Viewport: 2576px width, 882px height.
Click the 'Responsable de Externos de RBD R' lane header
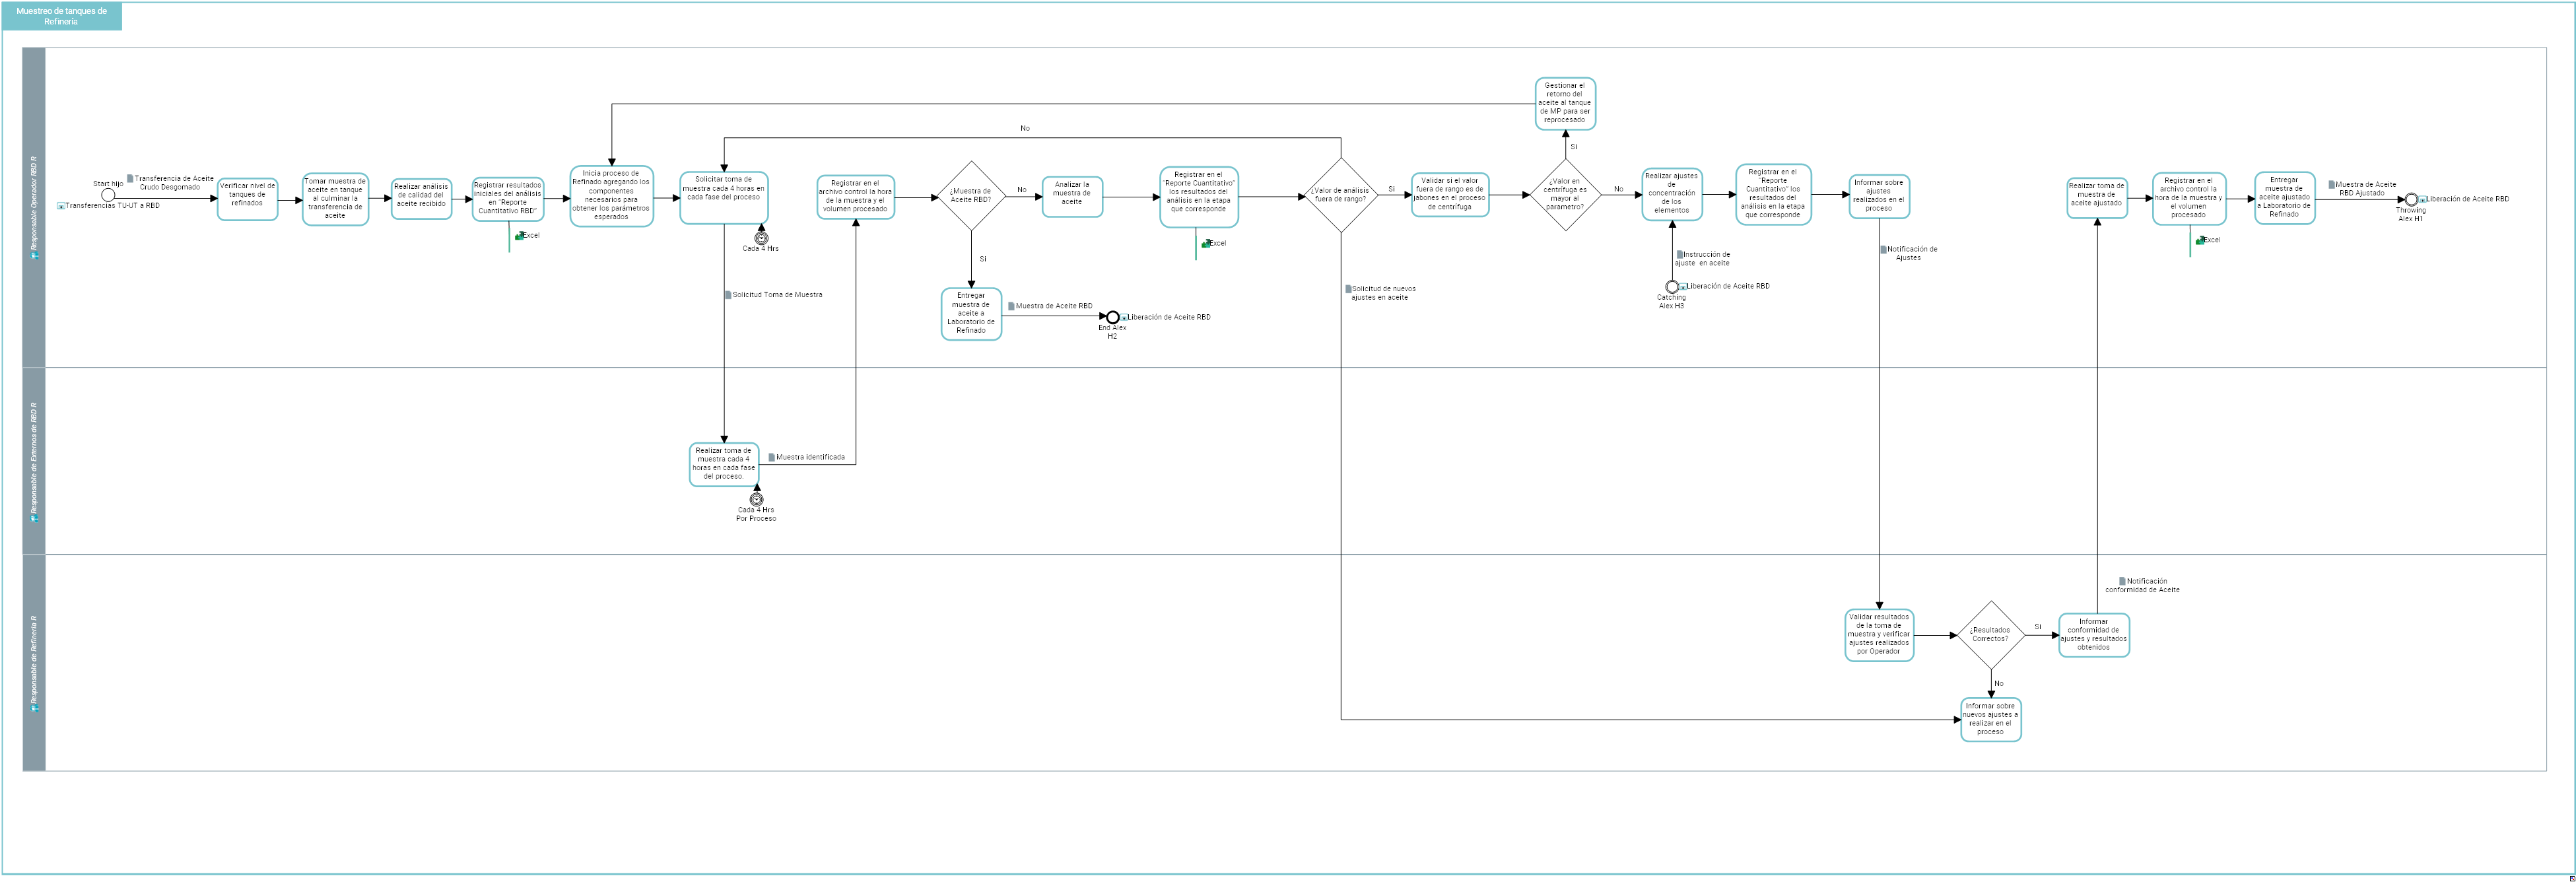(x=34, y=461)
